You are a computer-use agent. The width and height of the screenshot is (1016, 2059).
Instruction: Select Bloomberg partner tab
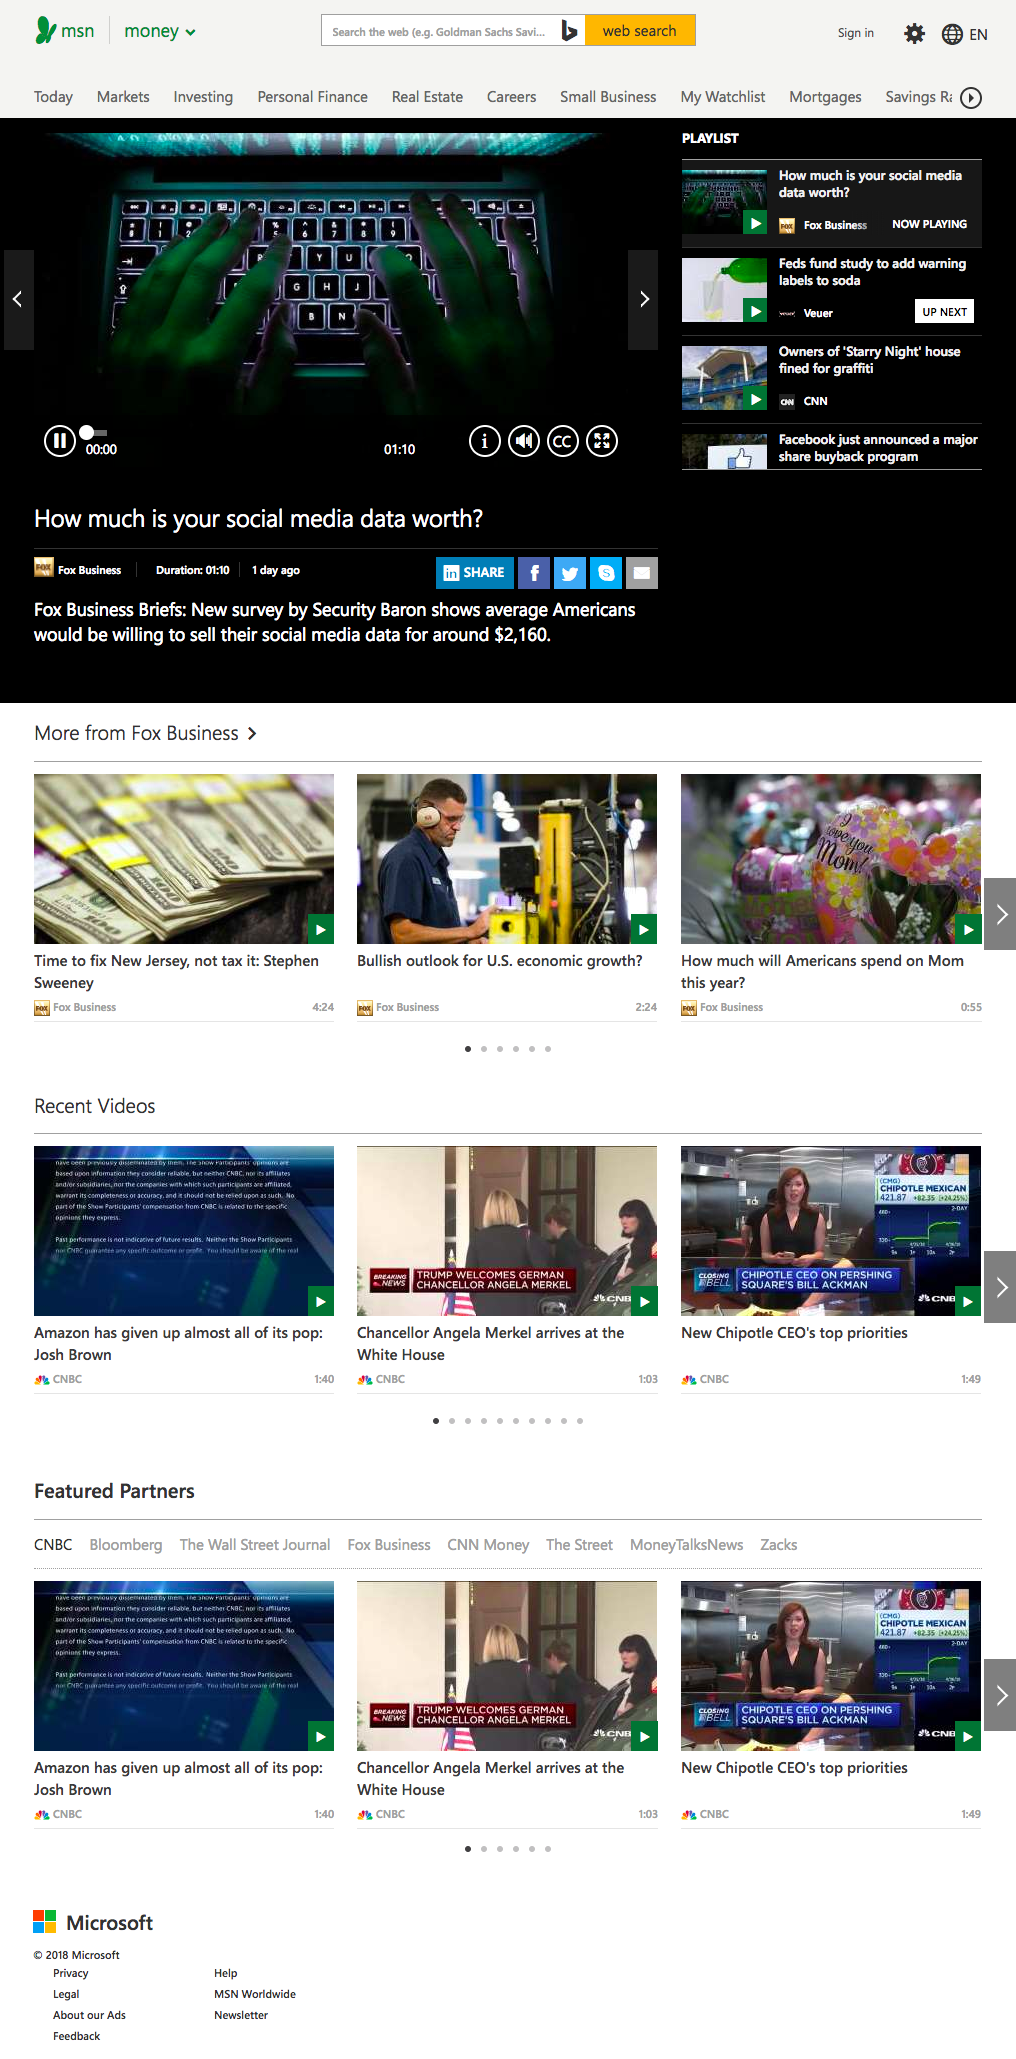click(126, 1545)
